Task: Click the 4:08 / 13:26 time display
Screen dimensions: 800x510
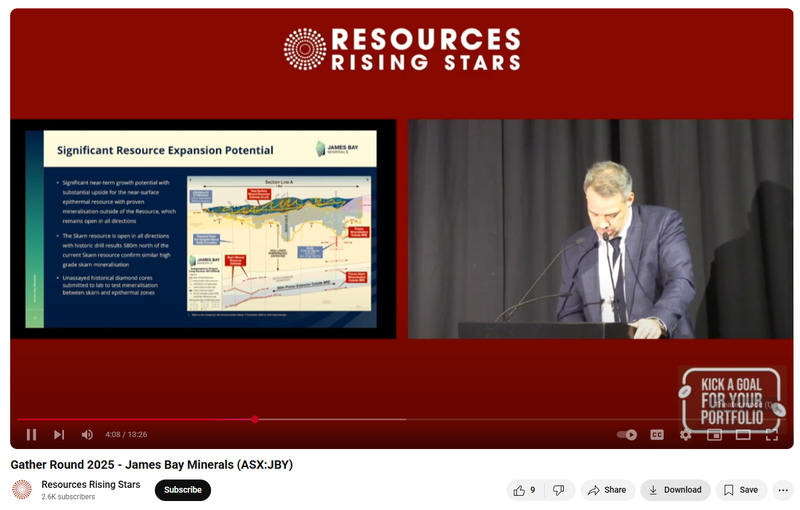Action: [x=126, y=435]
